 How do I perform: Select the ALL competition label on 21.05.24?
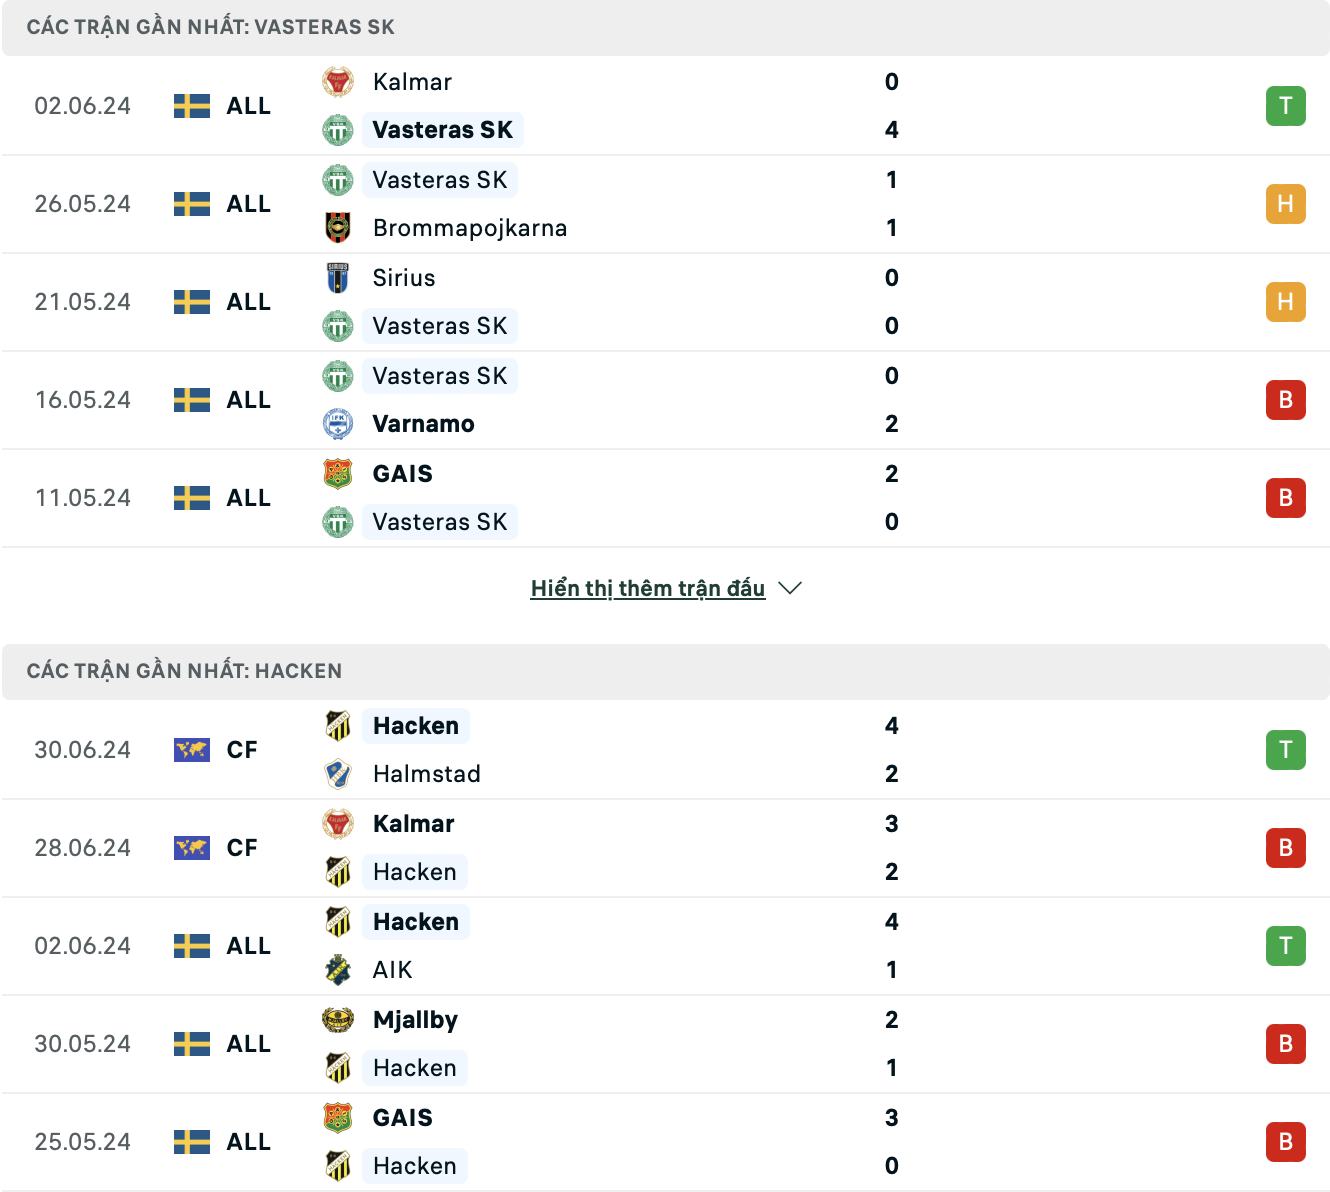point(249,302)
